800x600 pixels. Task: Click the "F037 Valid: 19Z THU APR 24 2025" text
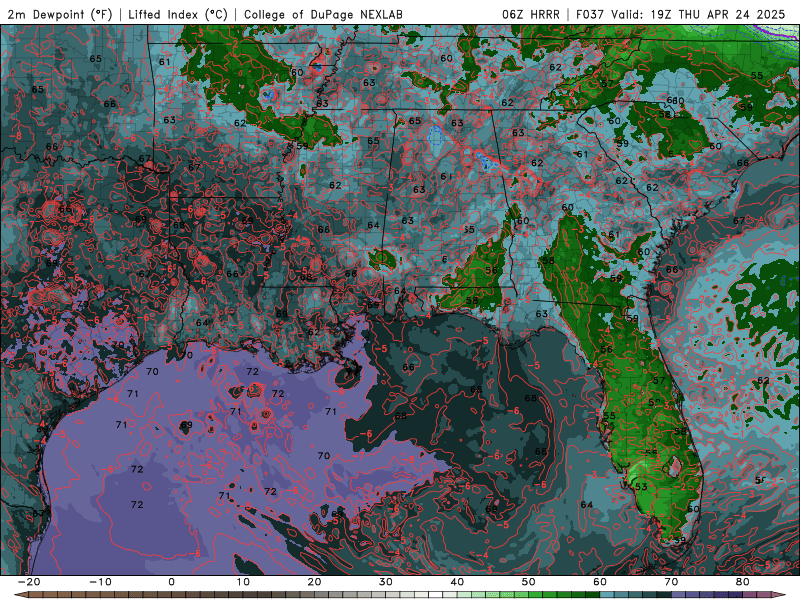click(x=681, y=14)
